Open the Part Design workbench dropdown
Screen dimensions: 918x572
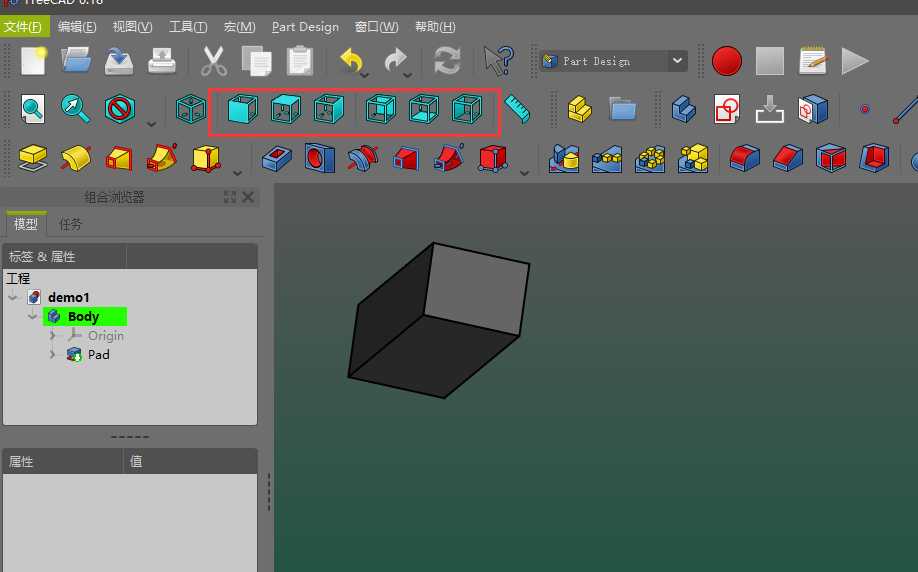(677, 61)
